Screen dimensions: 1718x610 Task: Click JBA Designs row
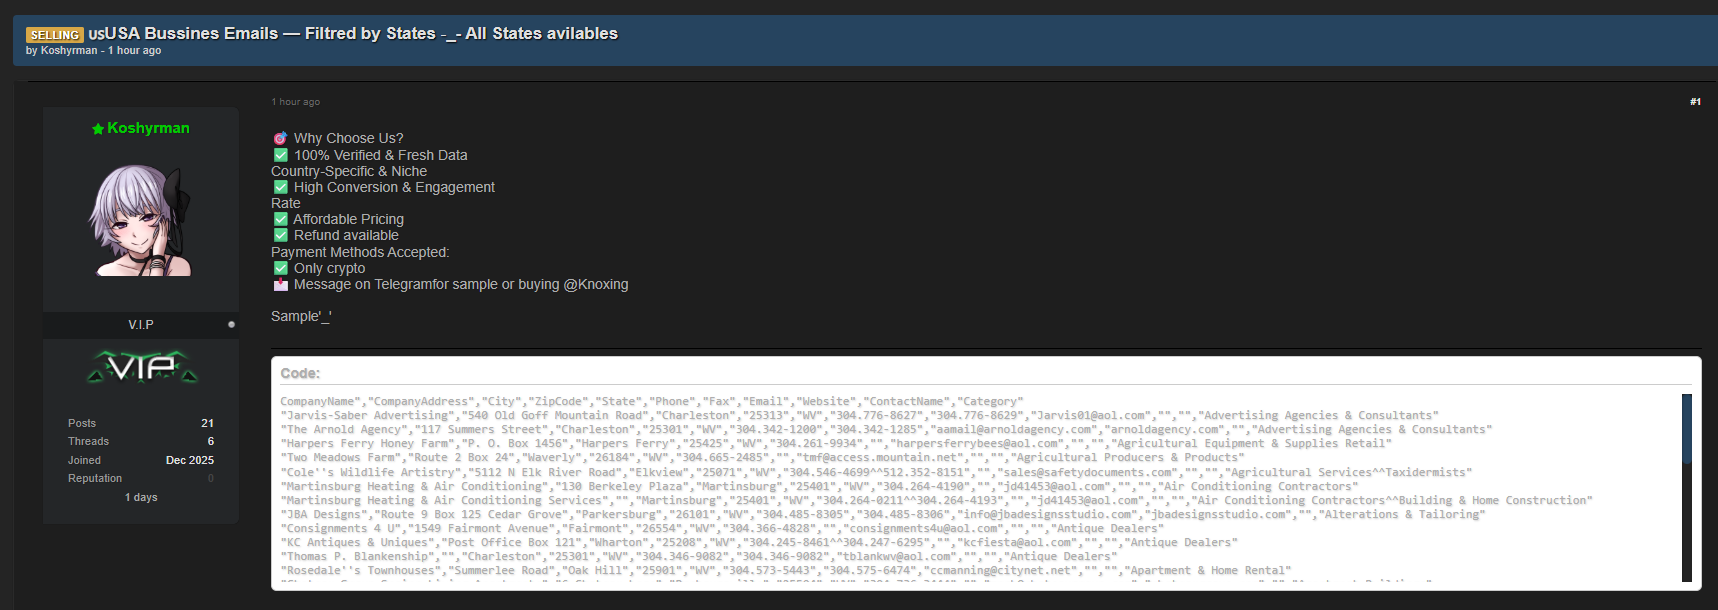pyautogui.click(x=883, y=515)
